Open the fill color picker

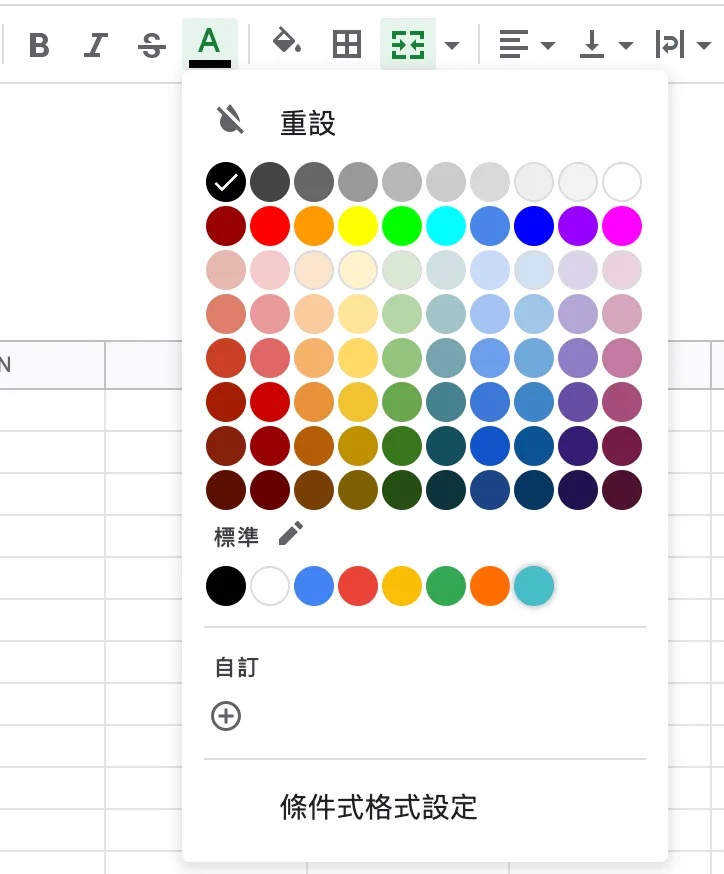(x=287, y=45)
